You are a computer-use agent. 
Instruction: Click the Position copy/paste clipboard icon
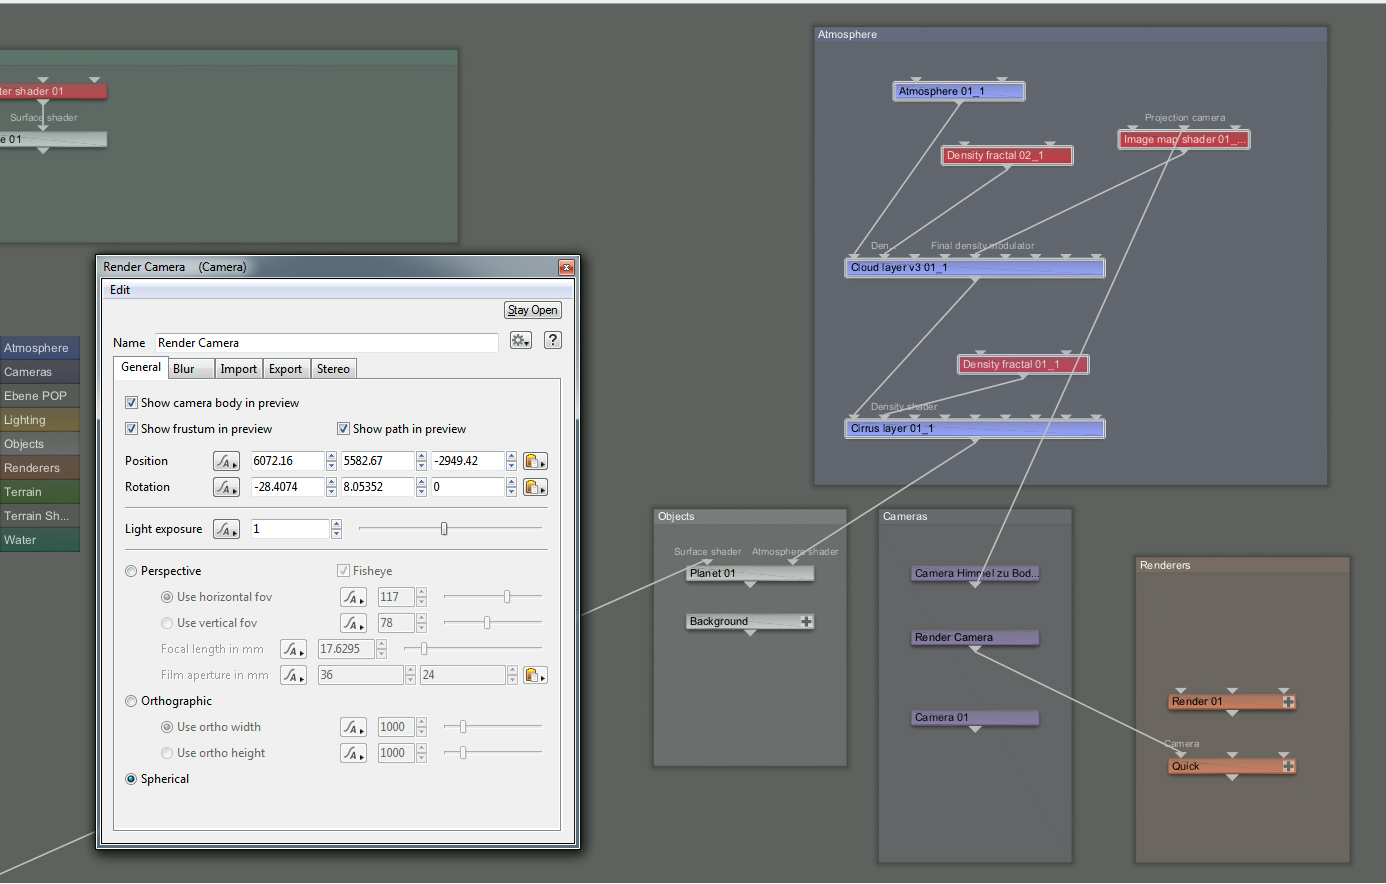[x=535, y=461]
